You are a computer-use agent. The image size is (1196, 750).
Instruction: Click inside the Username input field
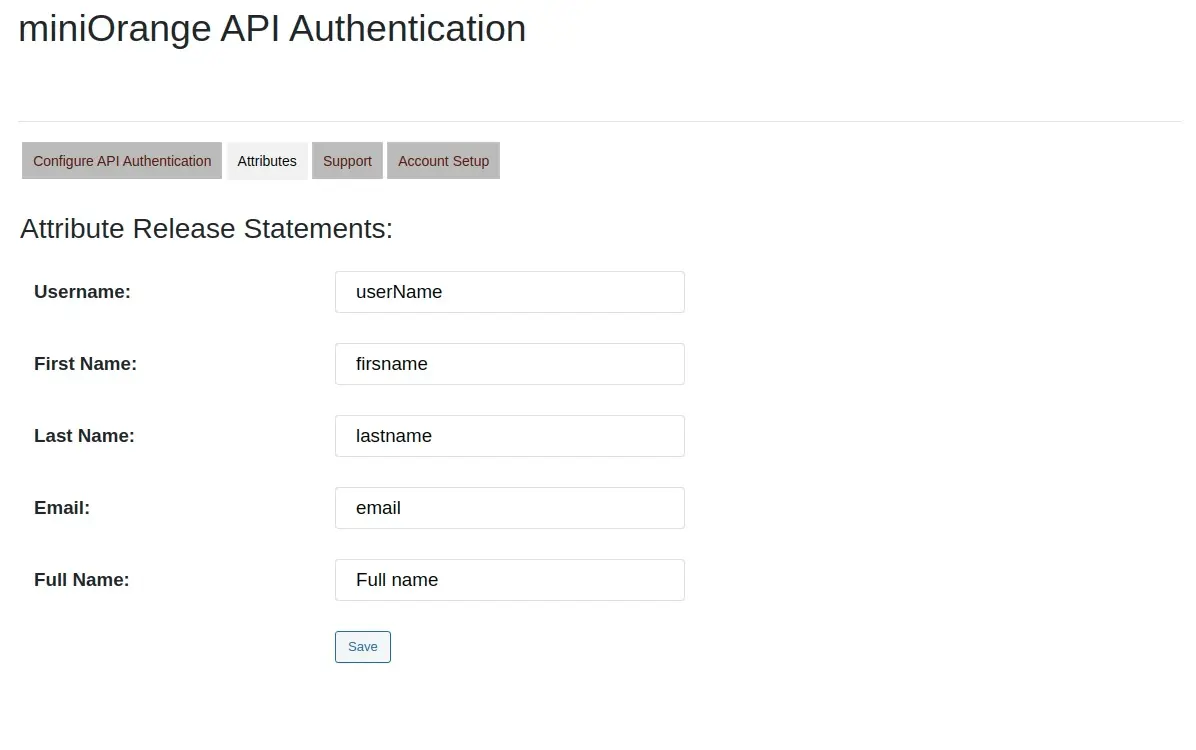click(509, 291)
